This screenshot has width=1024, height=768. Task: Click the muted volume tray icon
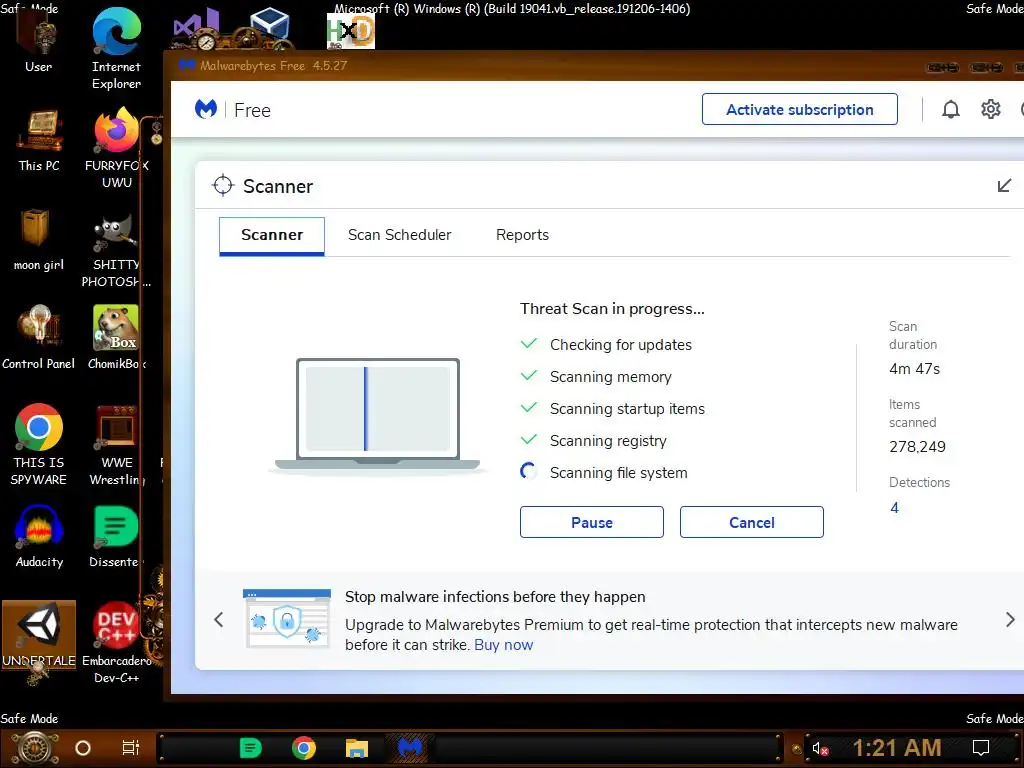[820, 748]
